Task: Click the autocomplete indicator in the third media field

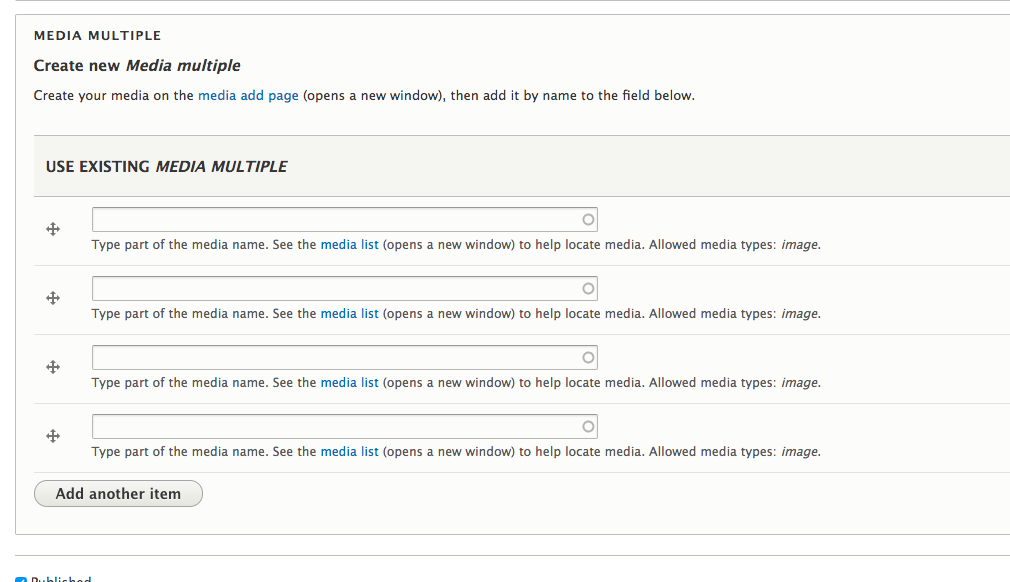Action: coord(587,356)
